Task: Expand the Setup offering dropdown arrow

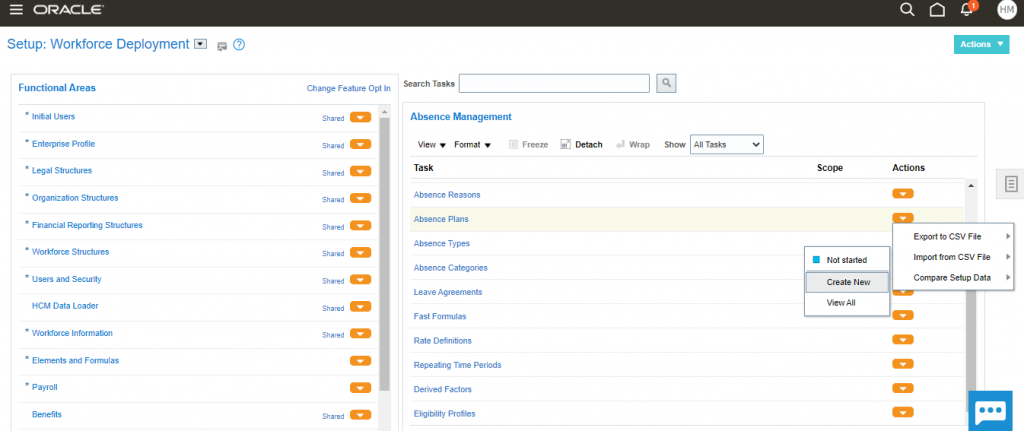Action: point(201,44)
